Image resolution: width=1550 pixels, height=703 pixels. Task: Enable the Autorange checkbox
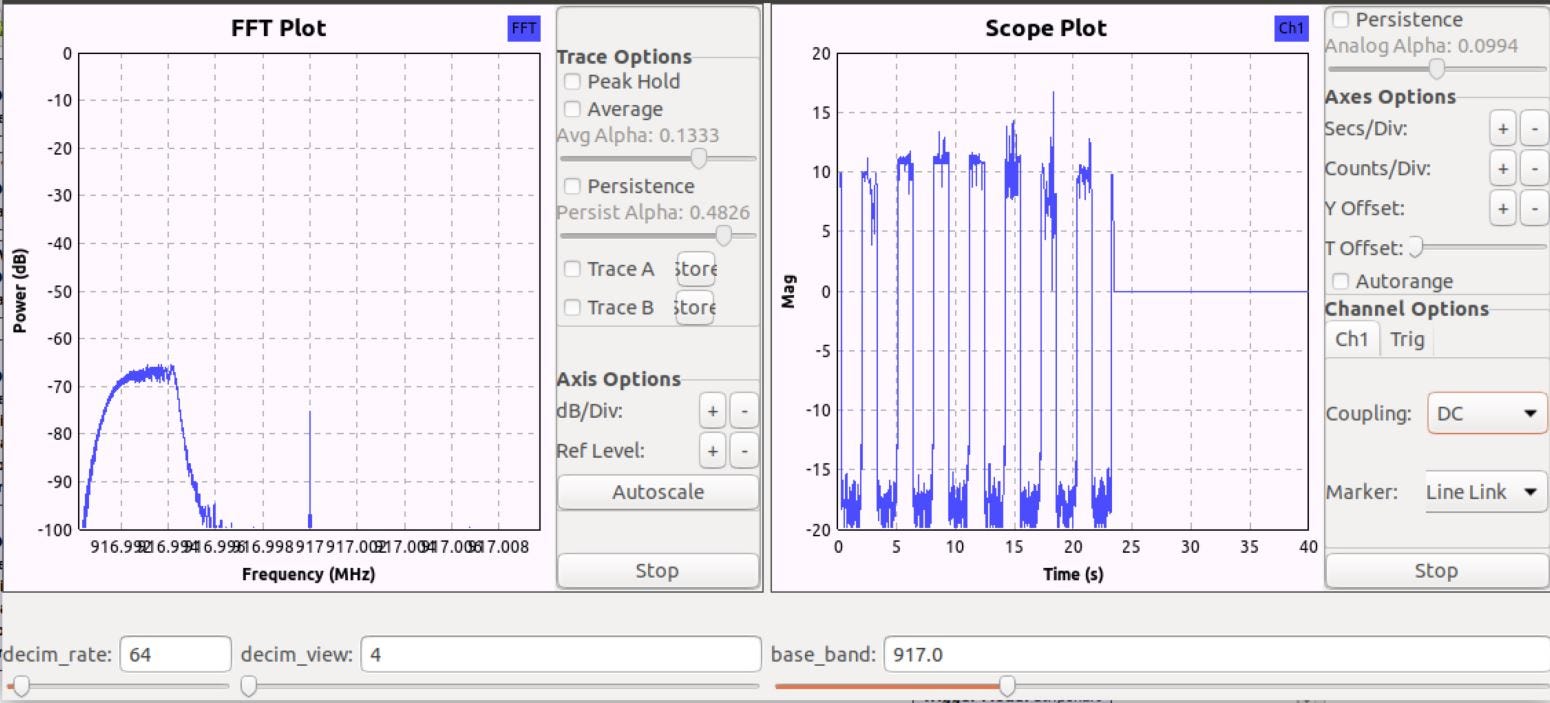(x=1341, y=282)
